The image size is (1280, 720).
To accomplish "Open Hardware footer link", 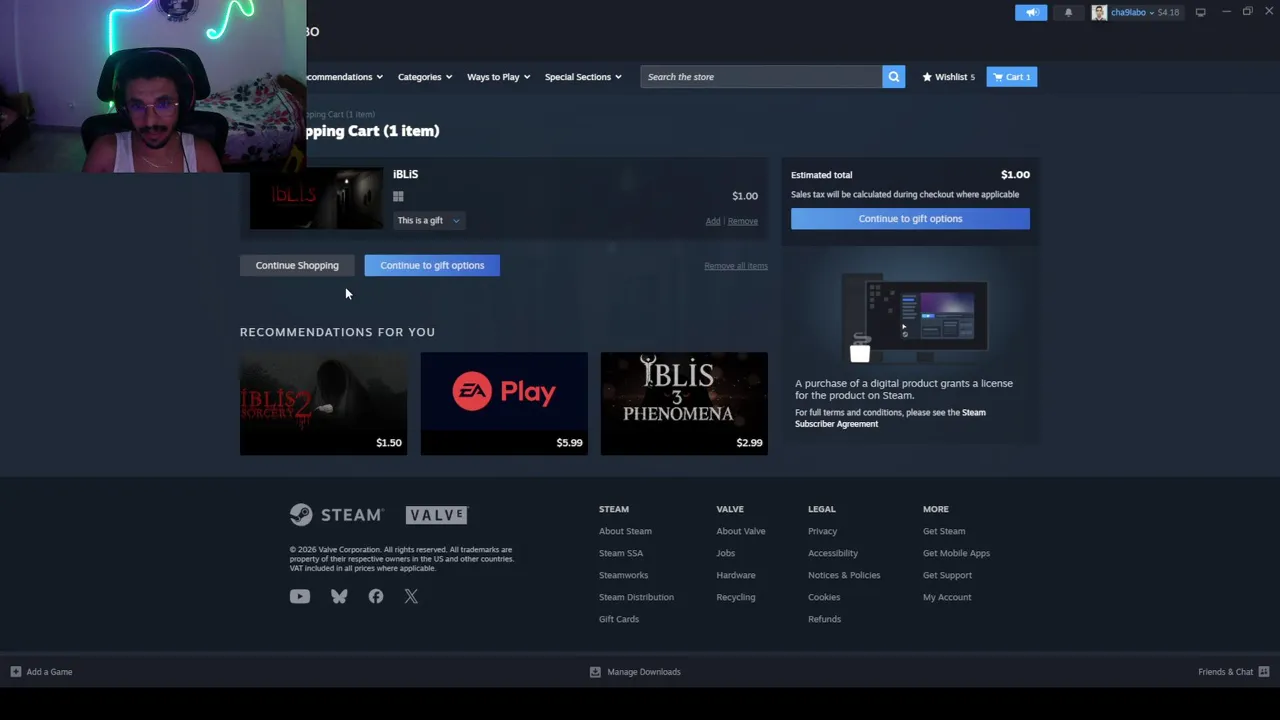I will 736,575.
